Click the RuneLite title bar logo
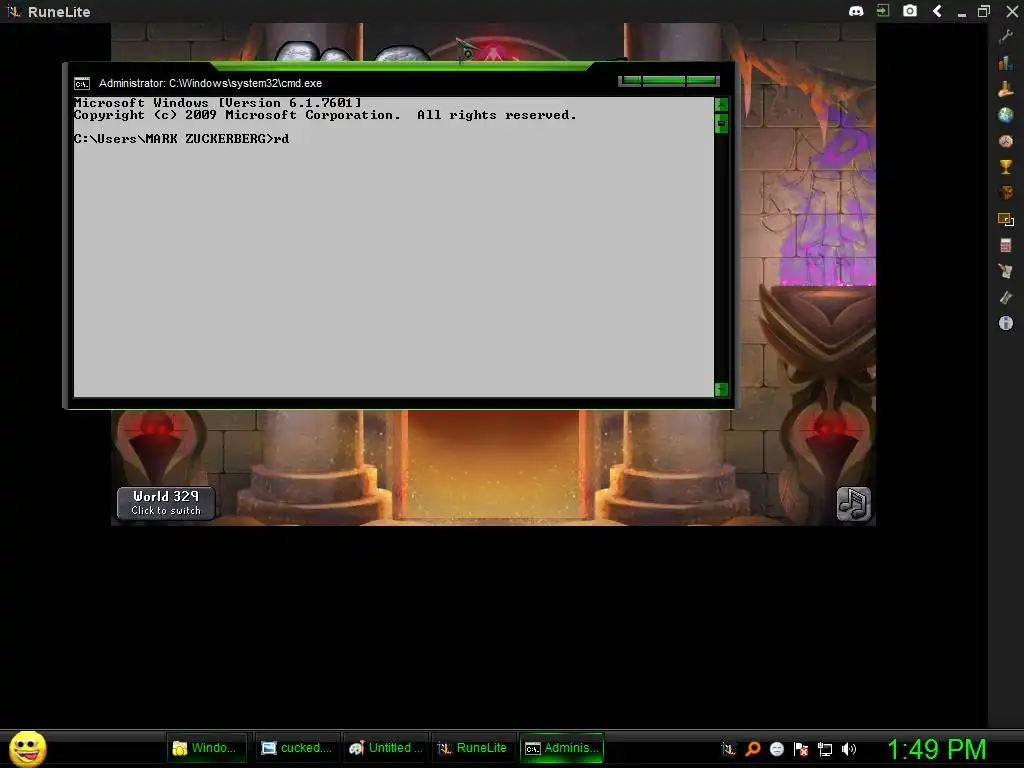 [x=14, y=11]
